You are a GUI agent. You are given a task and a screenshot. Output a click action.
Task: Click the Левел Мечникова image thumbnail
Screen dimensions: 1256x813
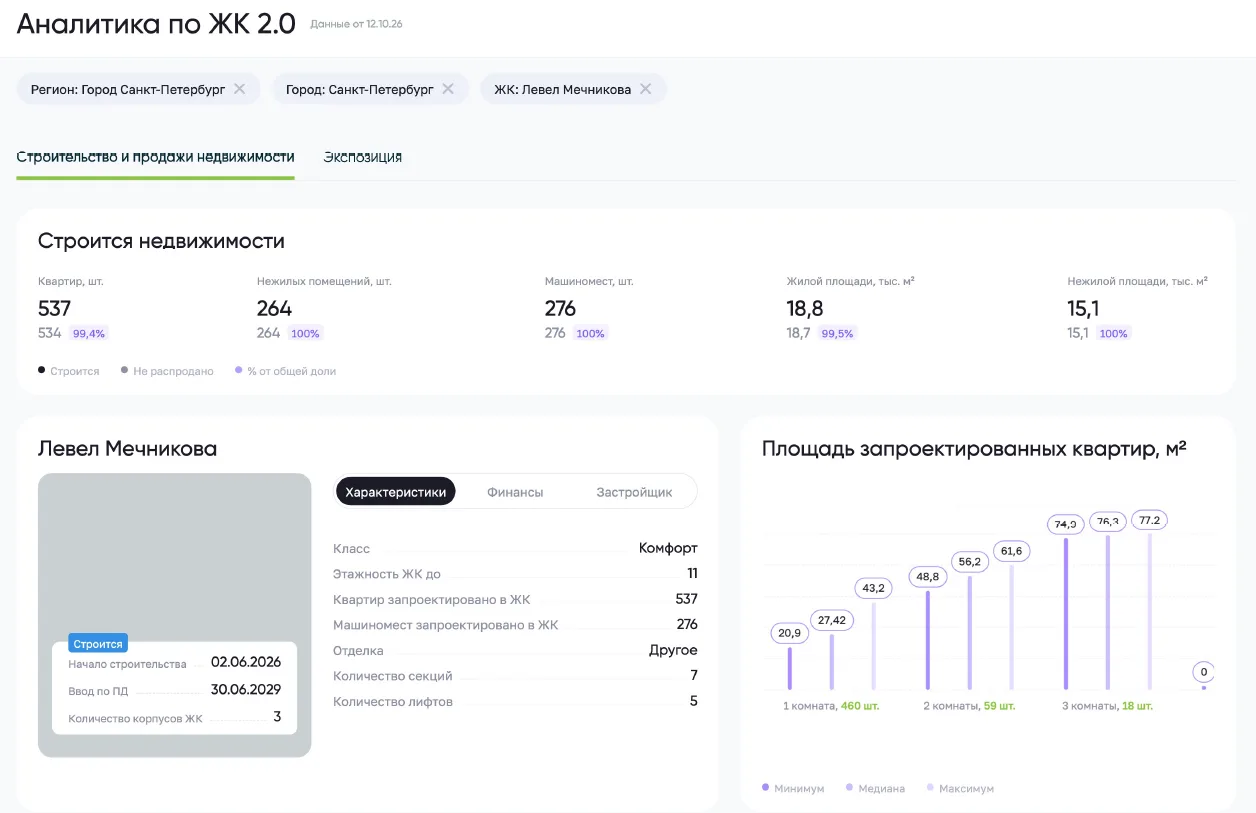[175, 615]
